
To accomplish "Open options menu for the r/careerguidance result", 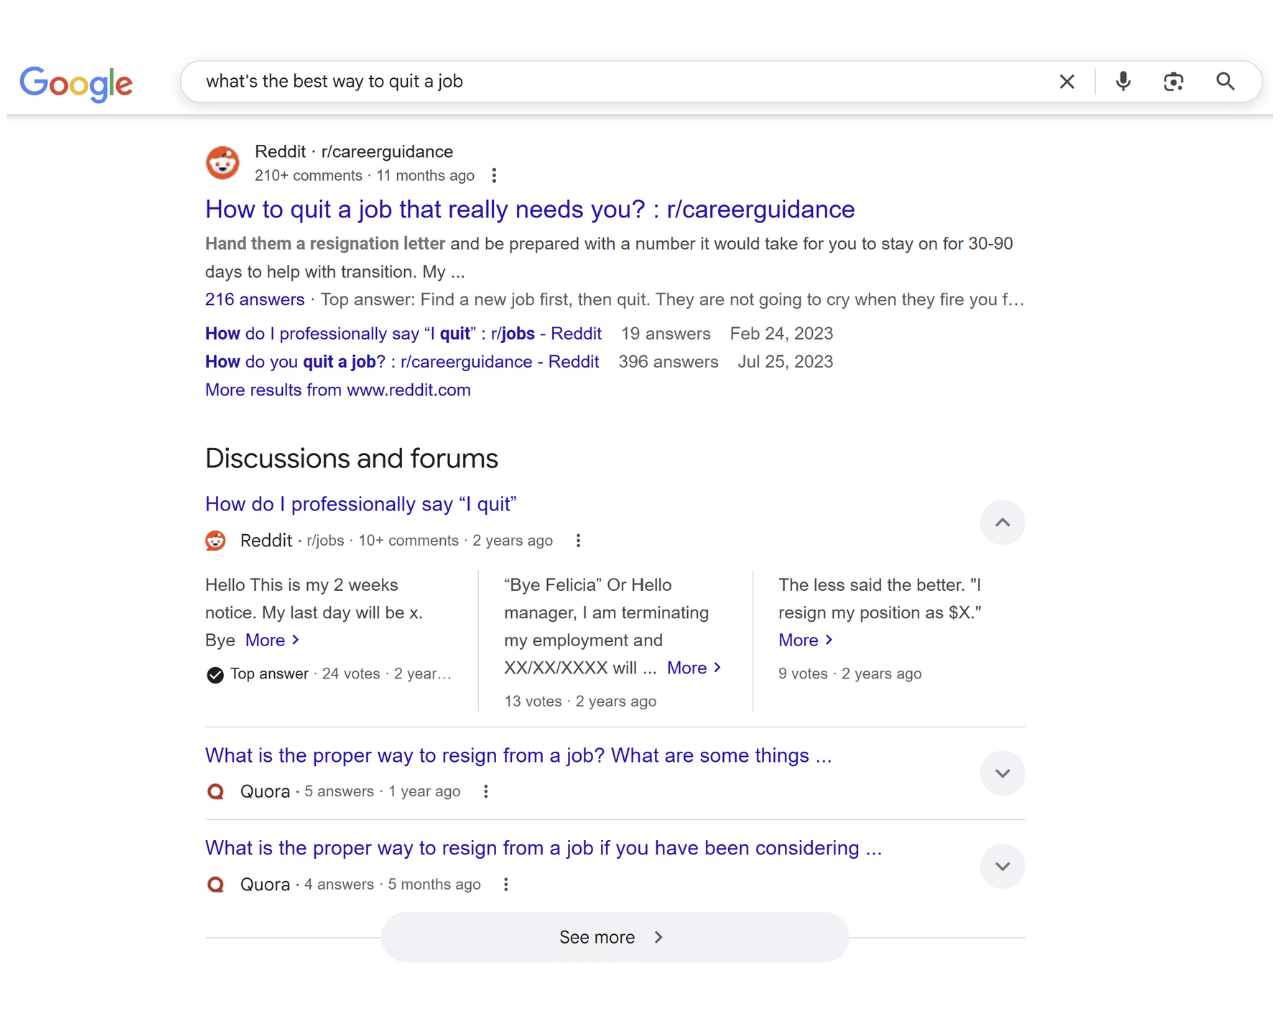I will point(494,175).
